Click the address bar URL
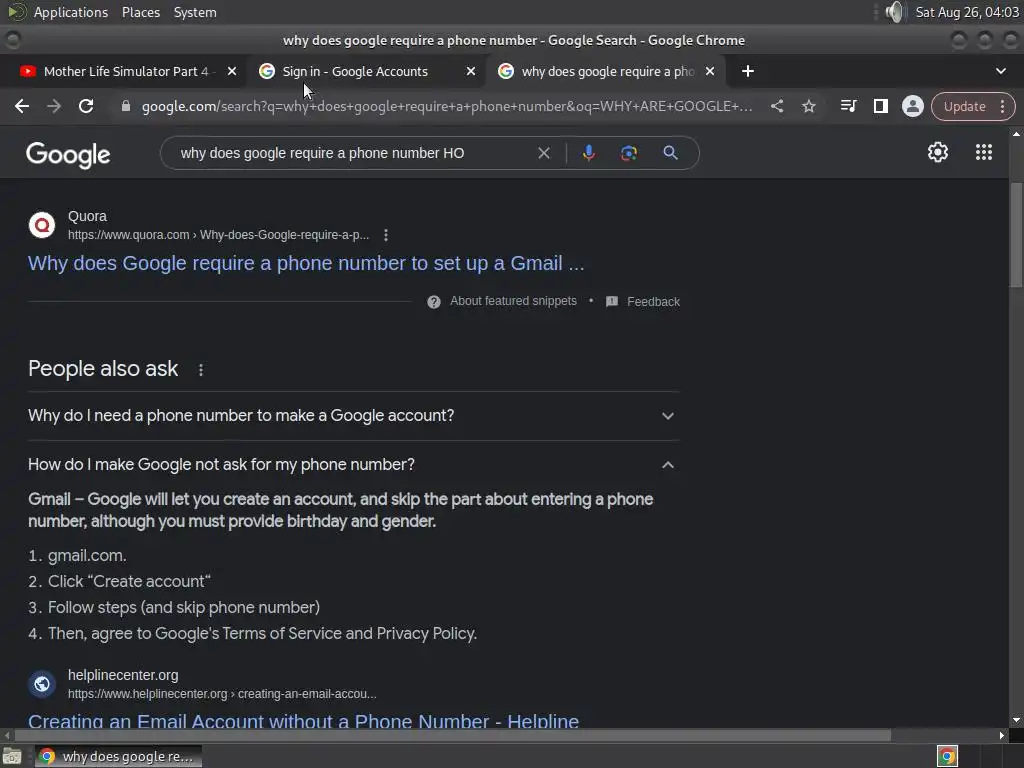Screen dimensions: 1024x768 [x=447, y=106]
